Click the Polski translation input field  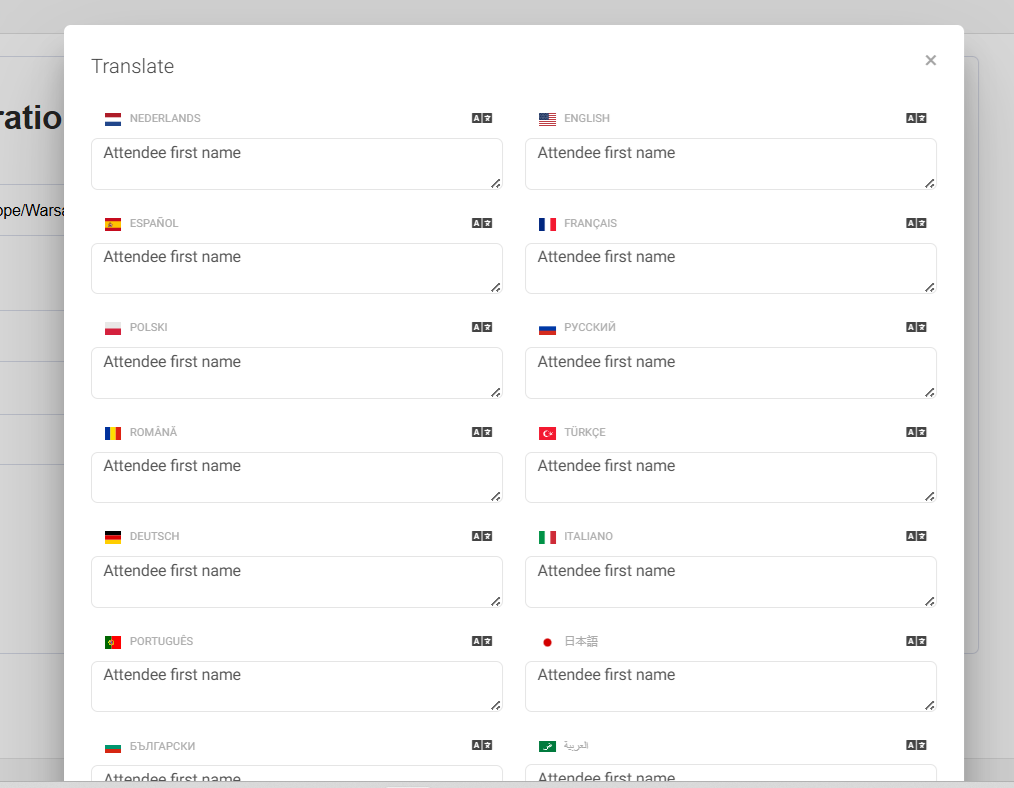296,373
